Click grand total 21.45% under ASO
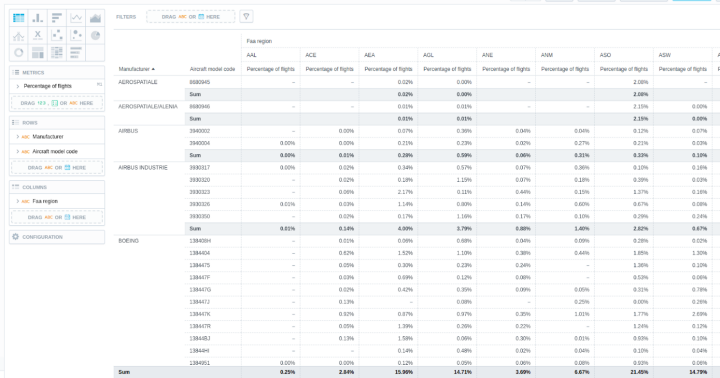 (x=639, y=372)
